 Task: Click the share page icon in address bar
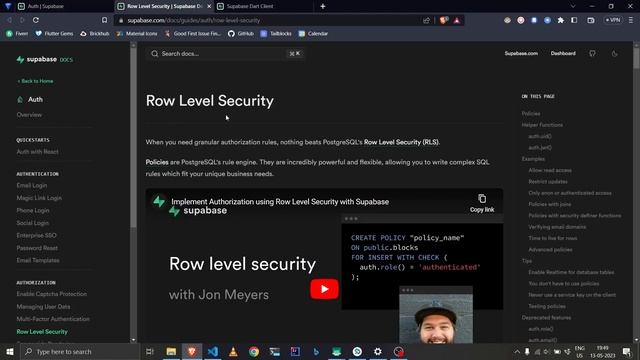(x=427, y=20)
